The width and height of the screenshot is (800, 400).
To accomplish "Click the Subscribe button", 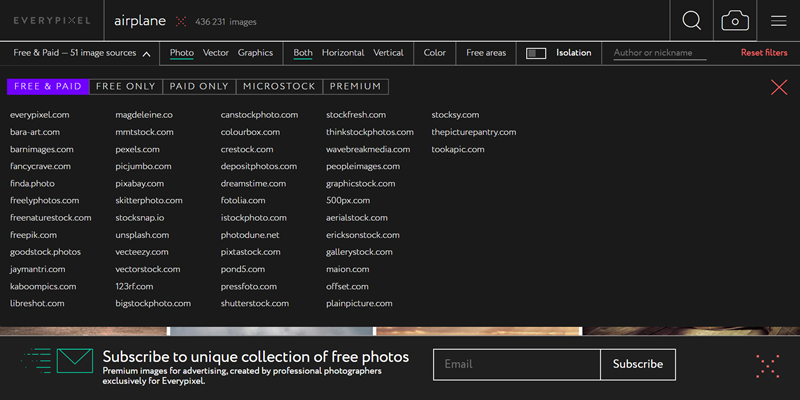I will tap(638, 364).
